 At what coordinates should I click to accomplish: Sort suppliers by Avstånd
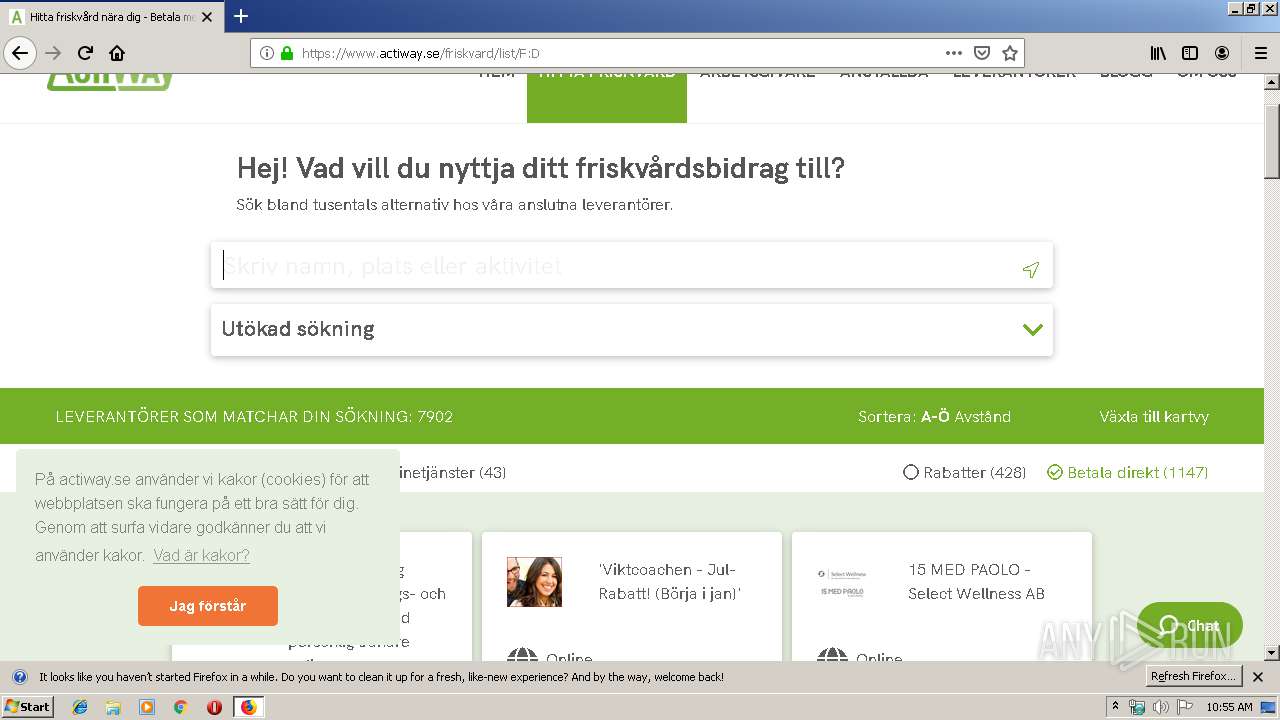(x=982, y=416)
